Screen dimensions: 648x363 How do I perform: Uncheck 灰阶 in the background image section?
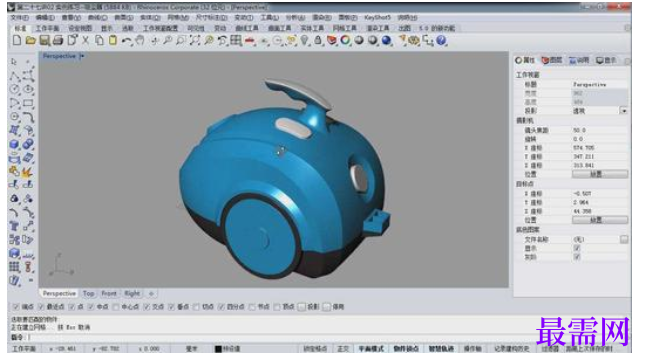click(x=577, y=257)
